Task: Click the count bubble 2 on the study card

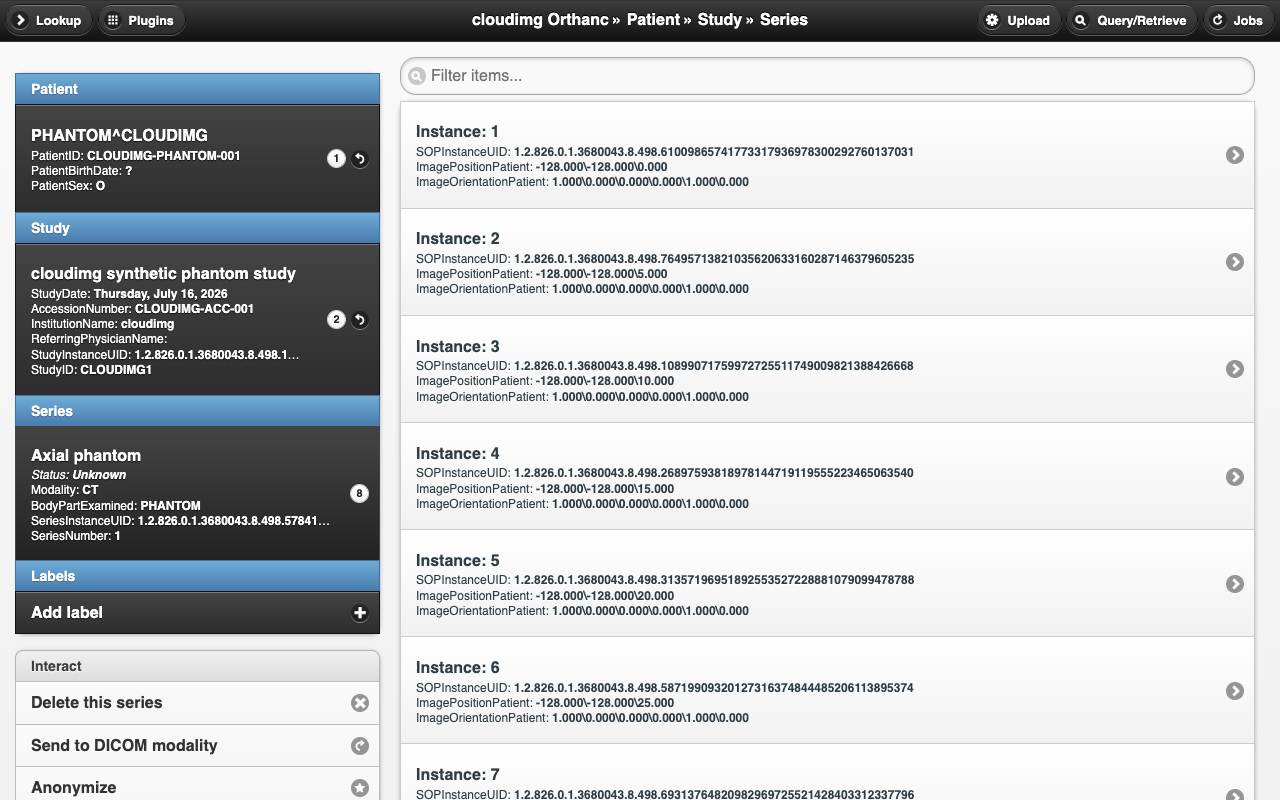Action: coord(336,320)
